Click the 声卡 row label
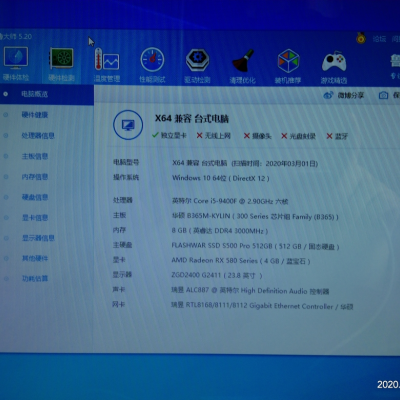 click(119, 289)
